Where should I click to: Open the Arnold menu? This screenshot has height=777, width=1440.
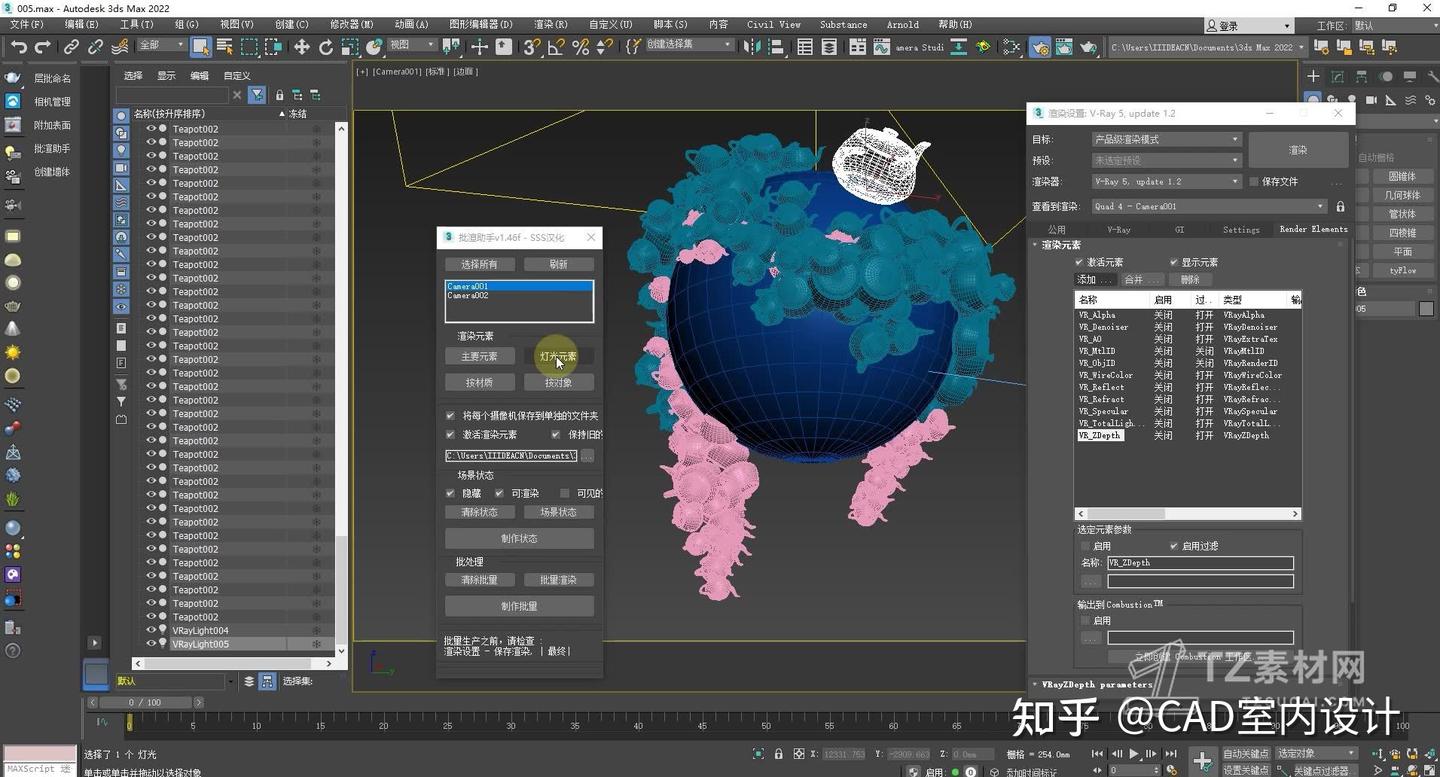902,24
